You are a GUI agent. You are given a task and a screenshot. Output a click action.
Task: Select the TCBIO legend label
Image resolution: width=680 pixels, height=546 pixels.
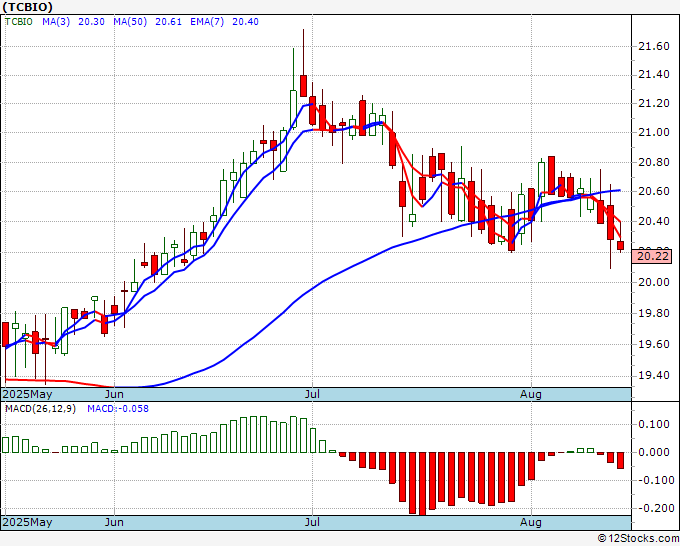click(19, 21)
